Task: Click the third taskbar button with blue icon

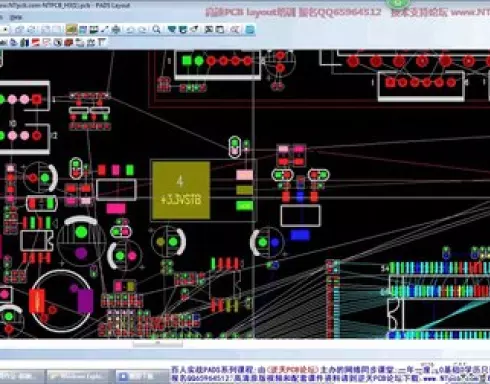Action: (142, 376)
